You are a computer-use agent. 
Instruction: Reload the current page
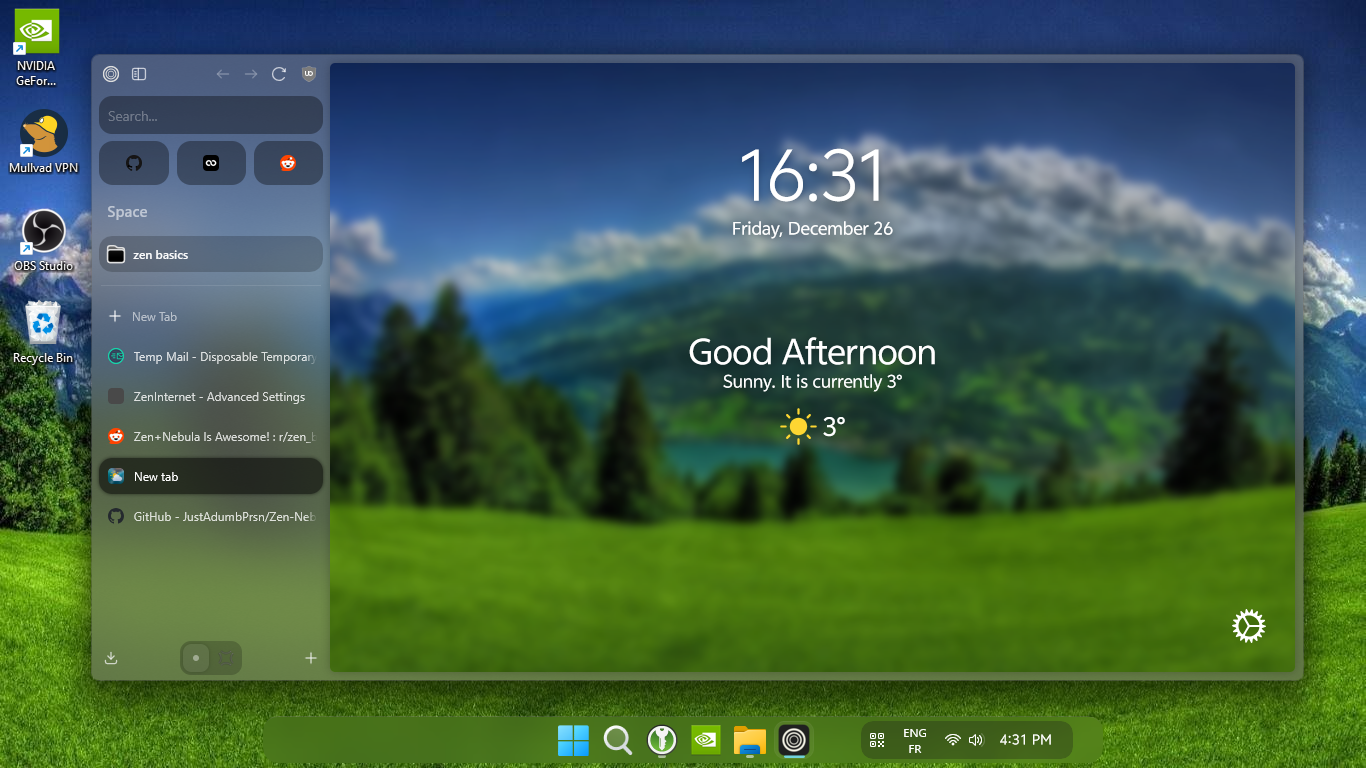[279, 74]
